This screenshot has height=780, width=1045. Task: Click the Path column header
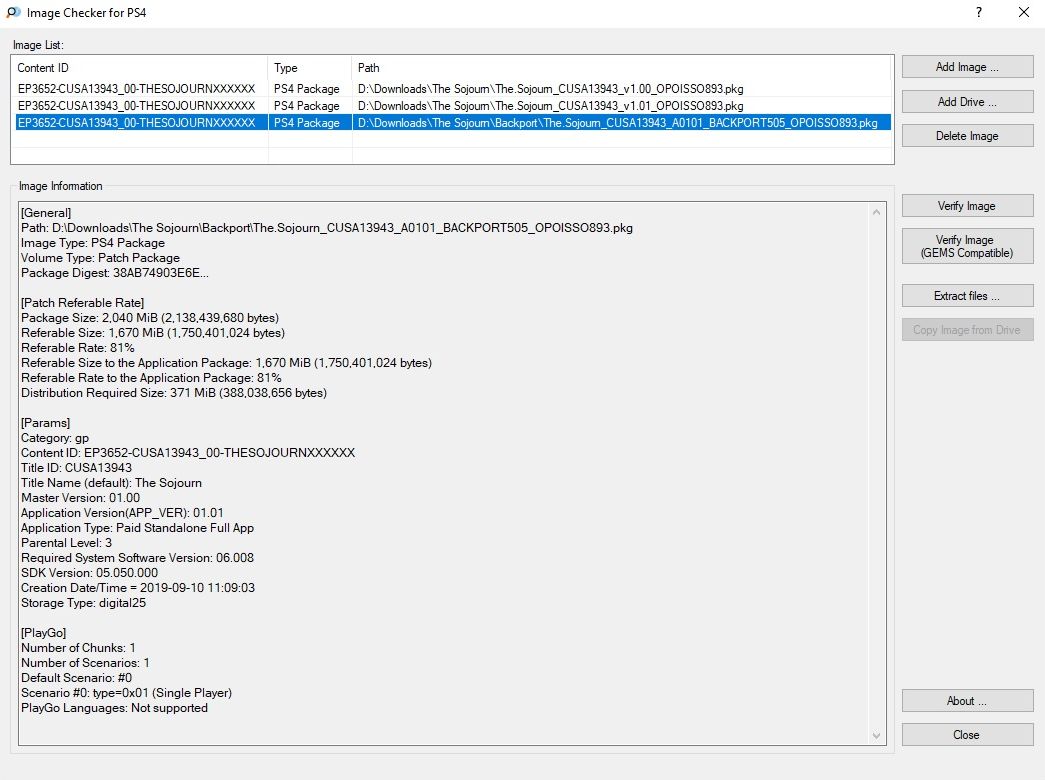(620, 68)
